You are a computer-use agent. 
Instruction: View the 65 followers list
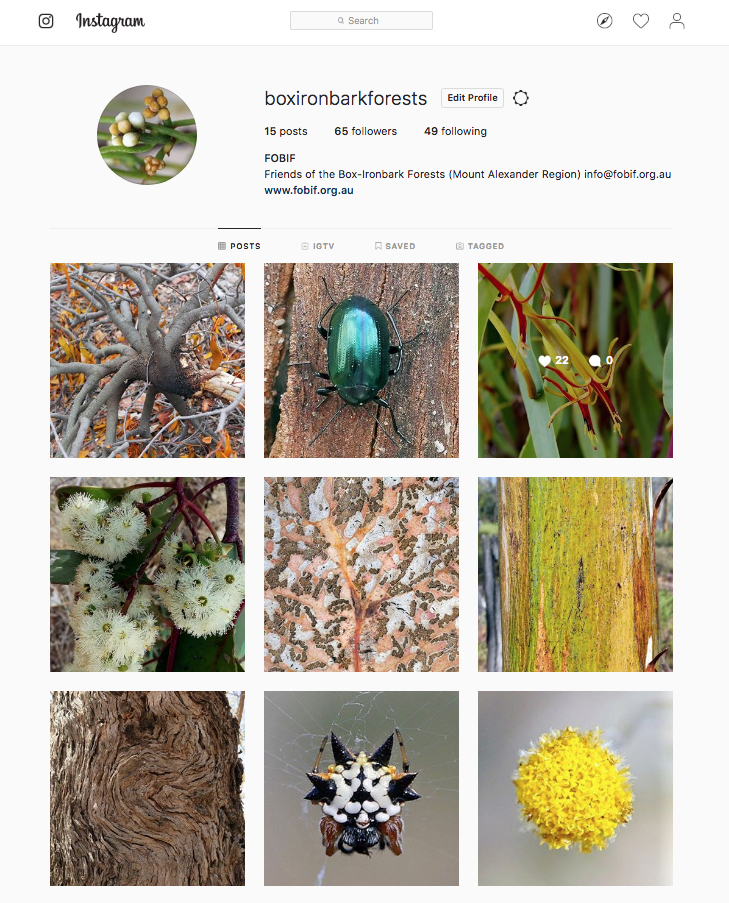(366, 131)
